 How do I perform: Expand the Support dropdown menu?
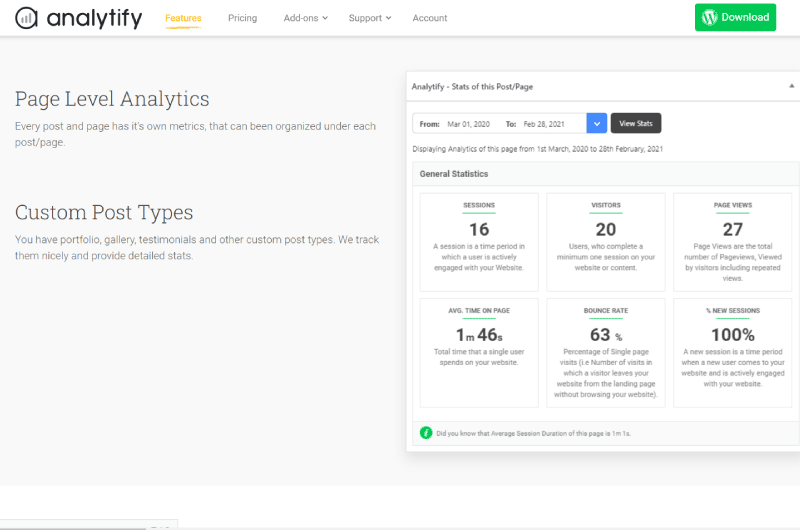(x=370, y=18)
